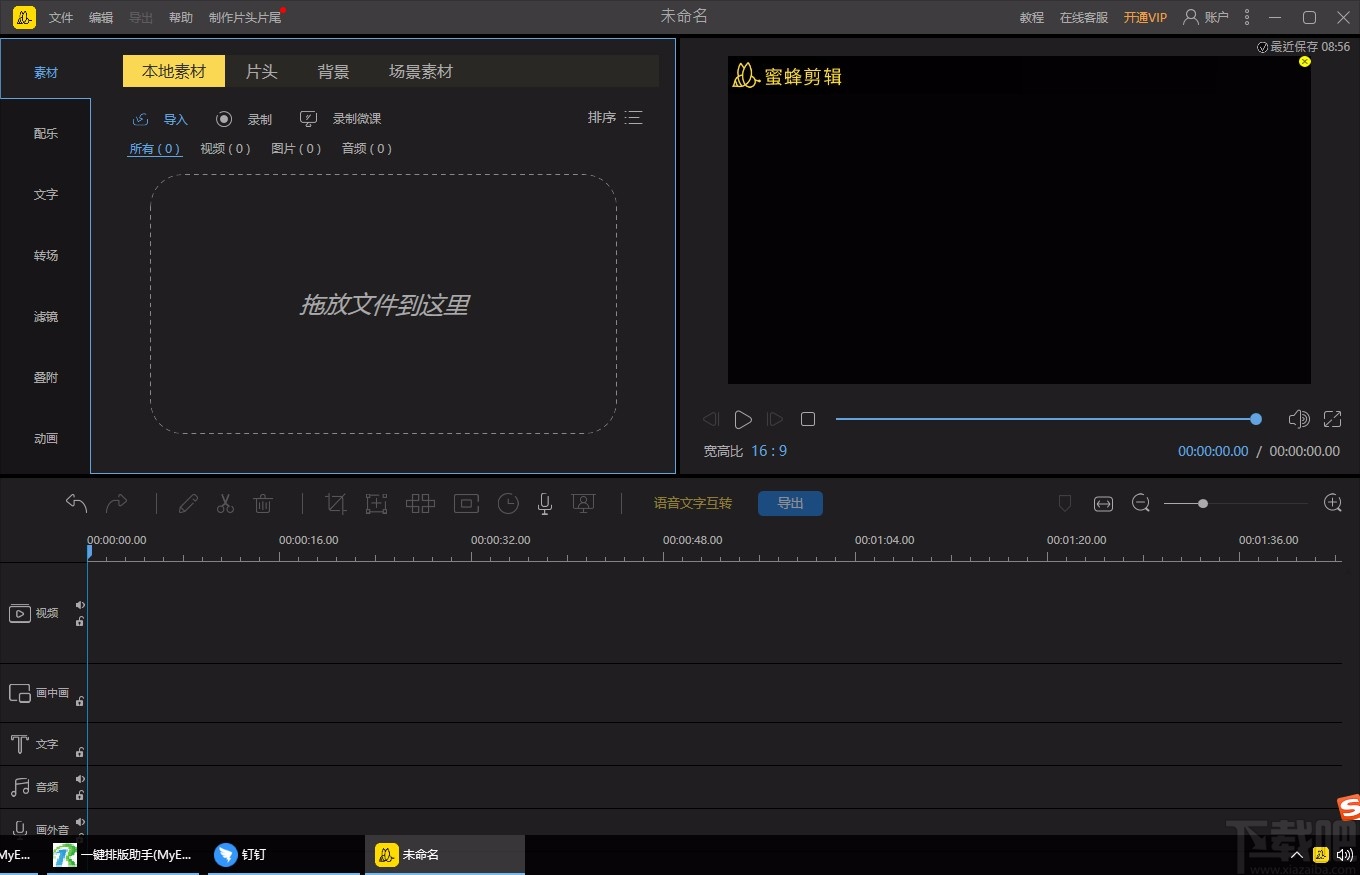Change the 16:9 aspect ratio setting
Viewport: 1360px width, 875px height.
(x=769, y=451)
